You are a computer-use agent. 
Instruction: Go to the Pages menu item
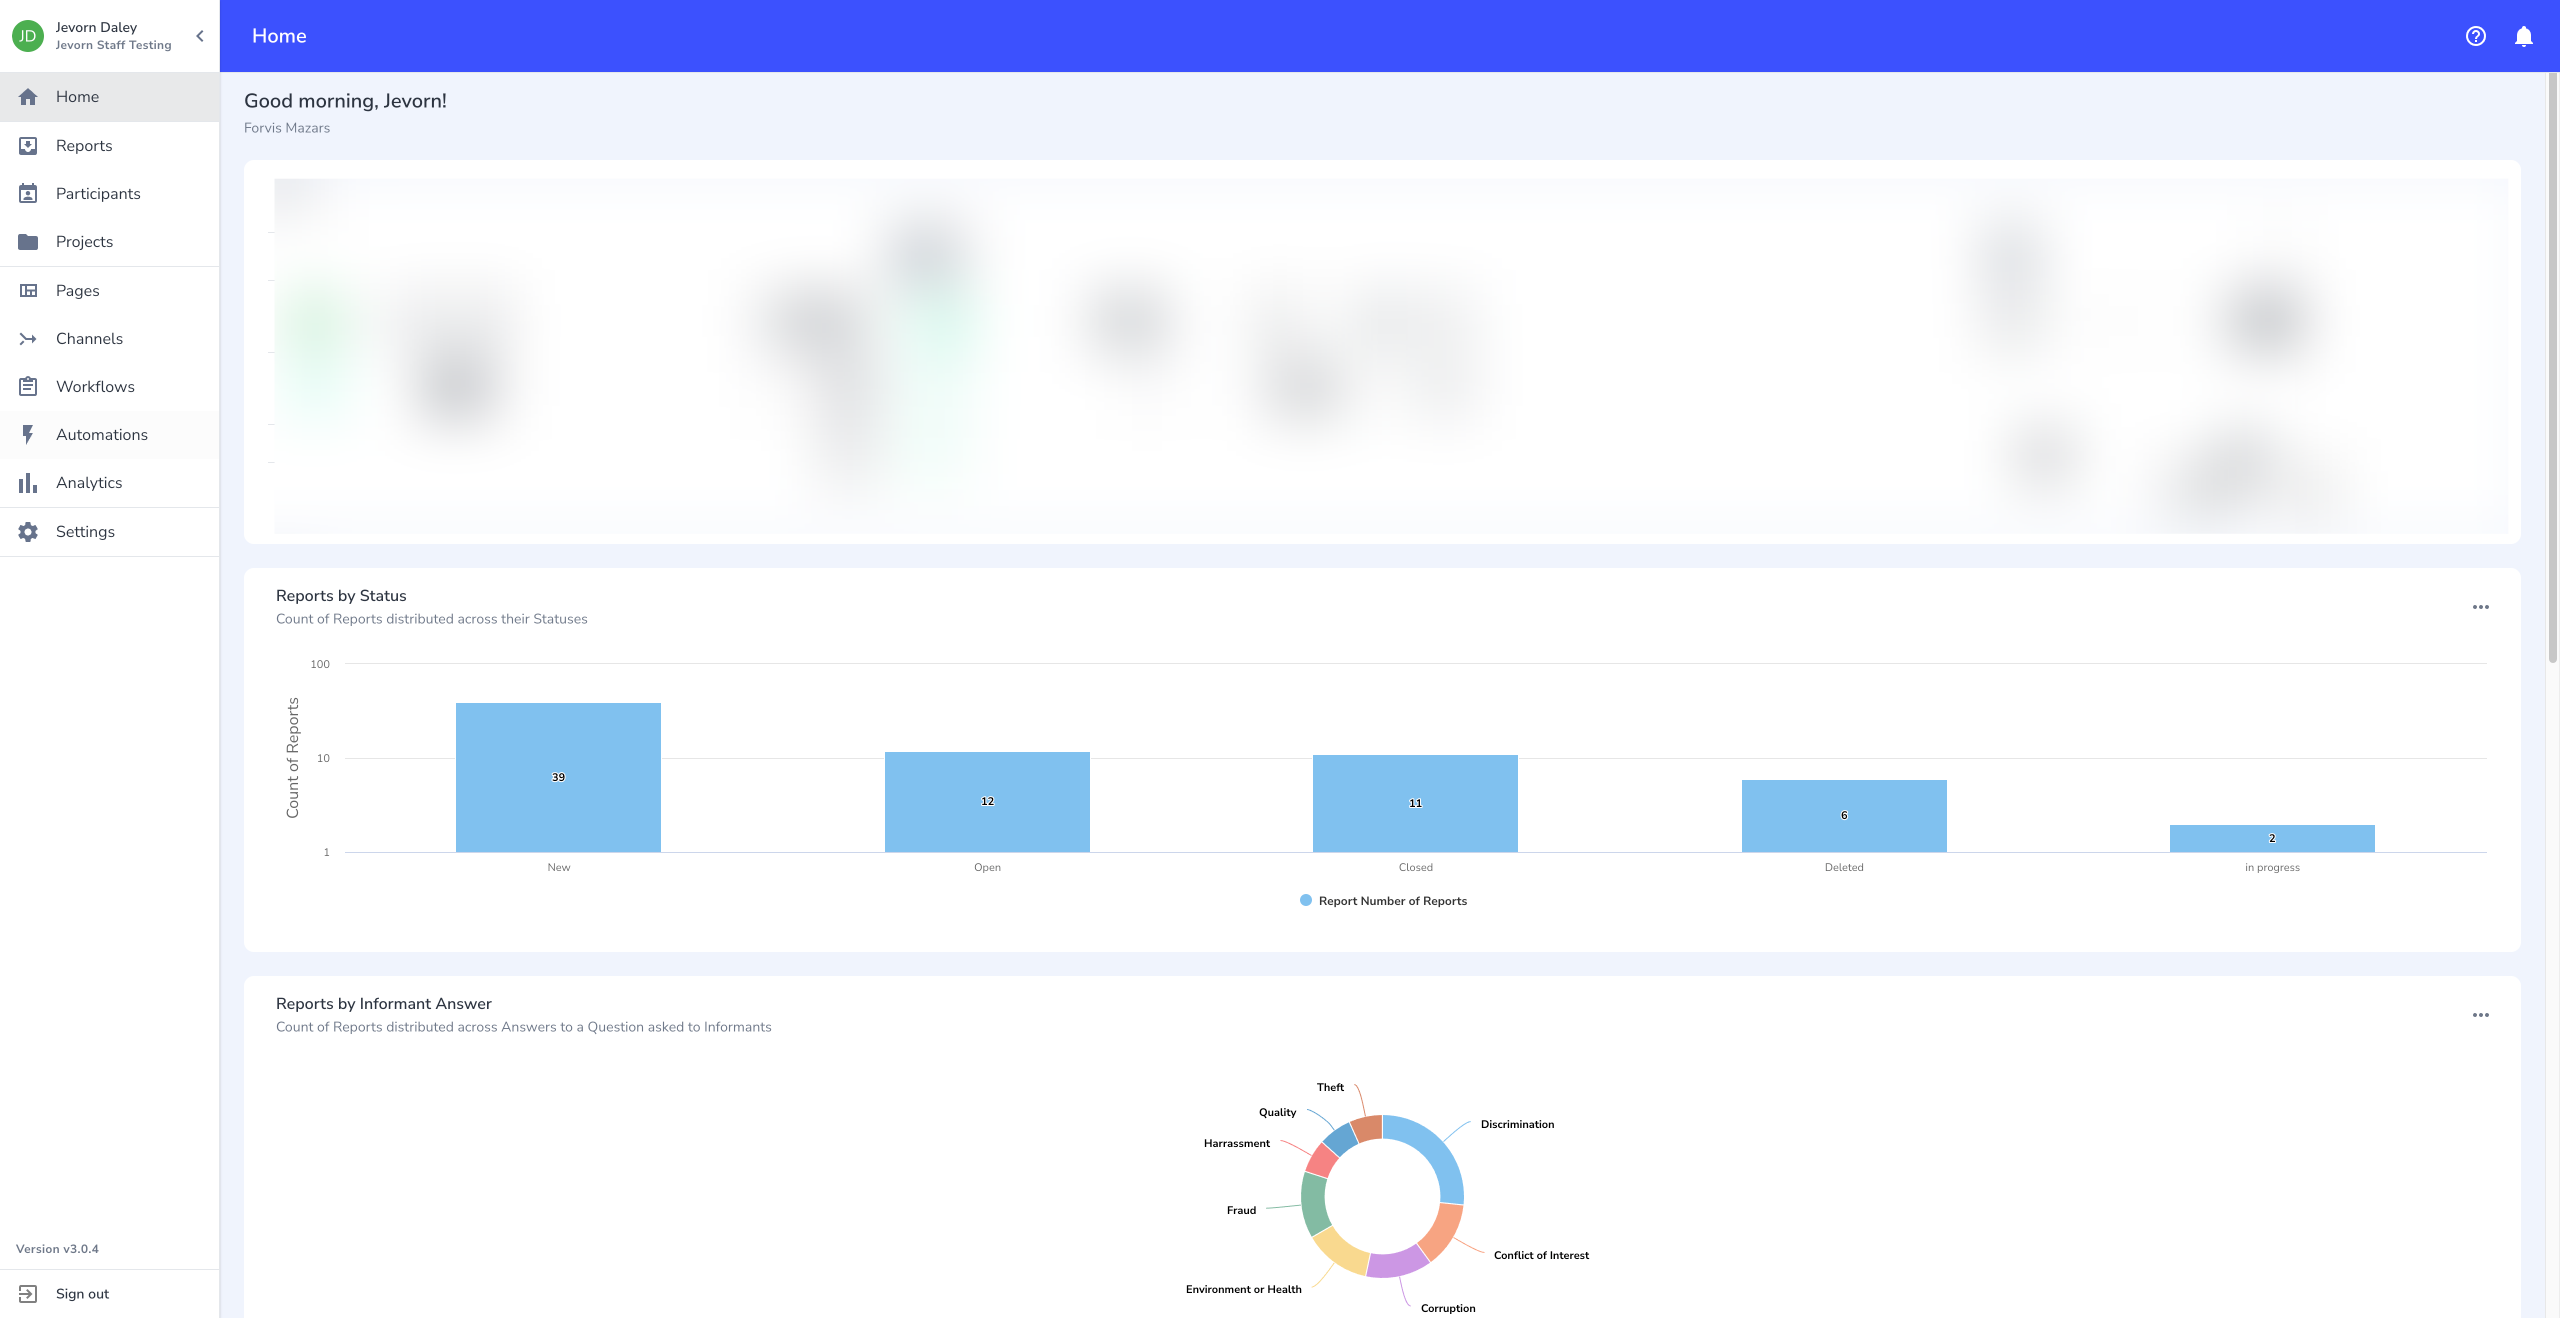click(x=78, y=291)
